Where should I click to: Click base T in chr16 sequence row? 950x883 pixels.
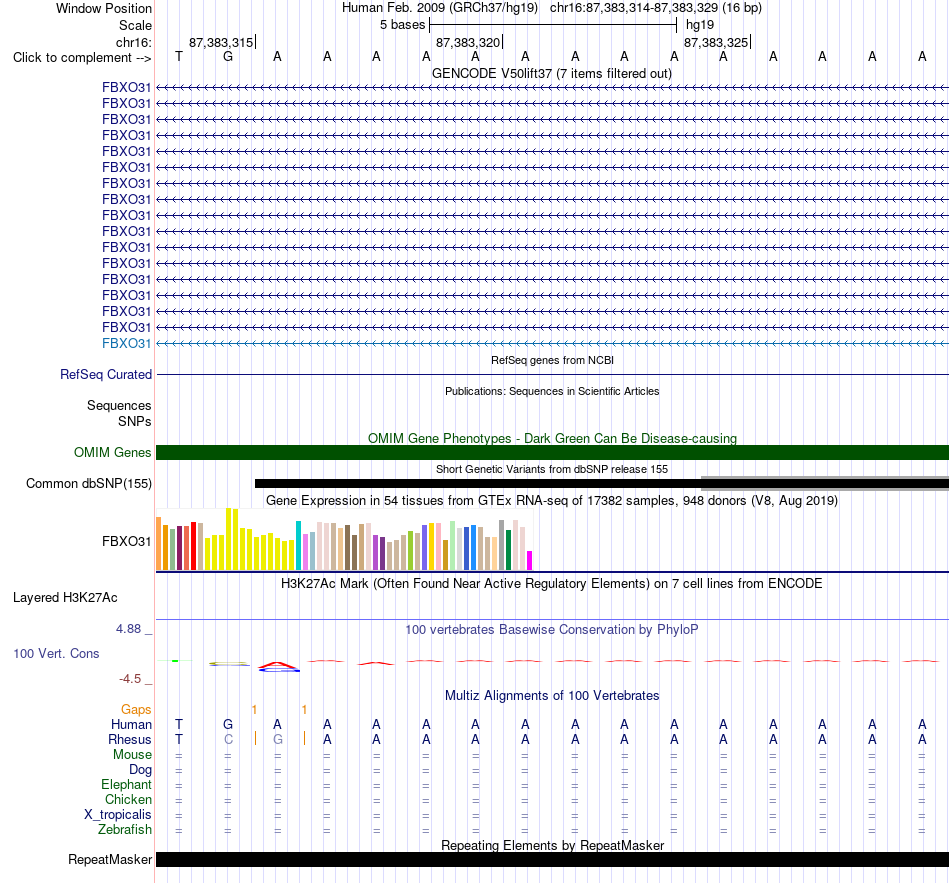pos(179,56)
